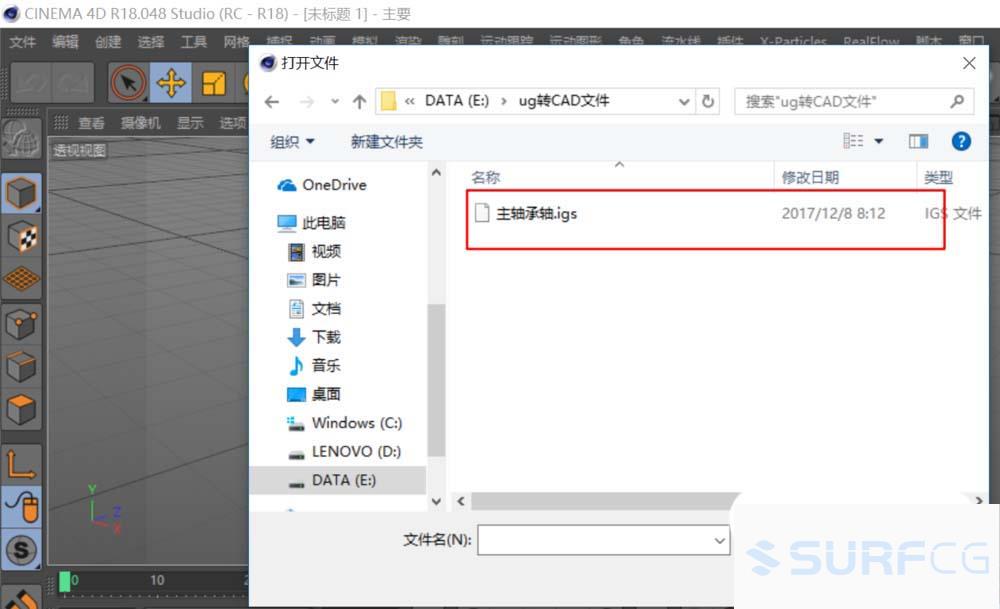Select OneDrive in navigation pane
1000x609 pixels.
click(322, 185)
